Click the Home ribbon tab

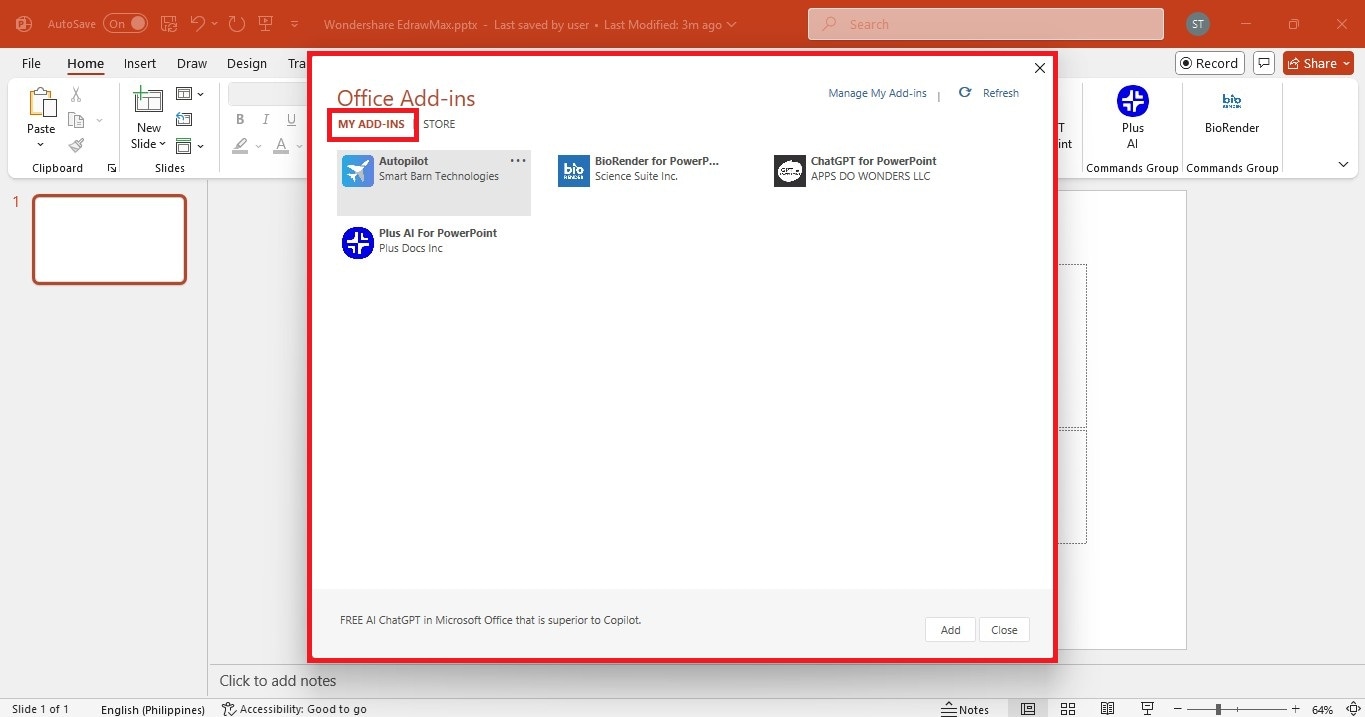point(85,63)
